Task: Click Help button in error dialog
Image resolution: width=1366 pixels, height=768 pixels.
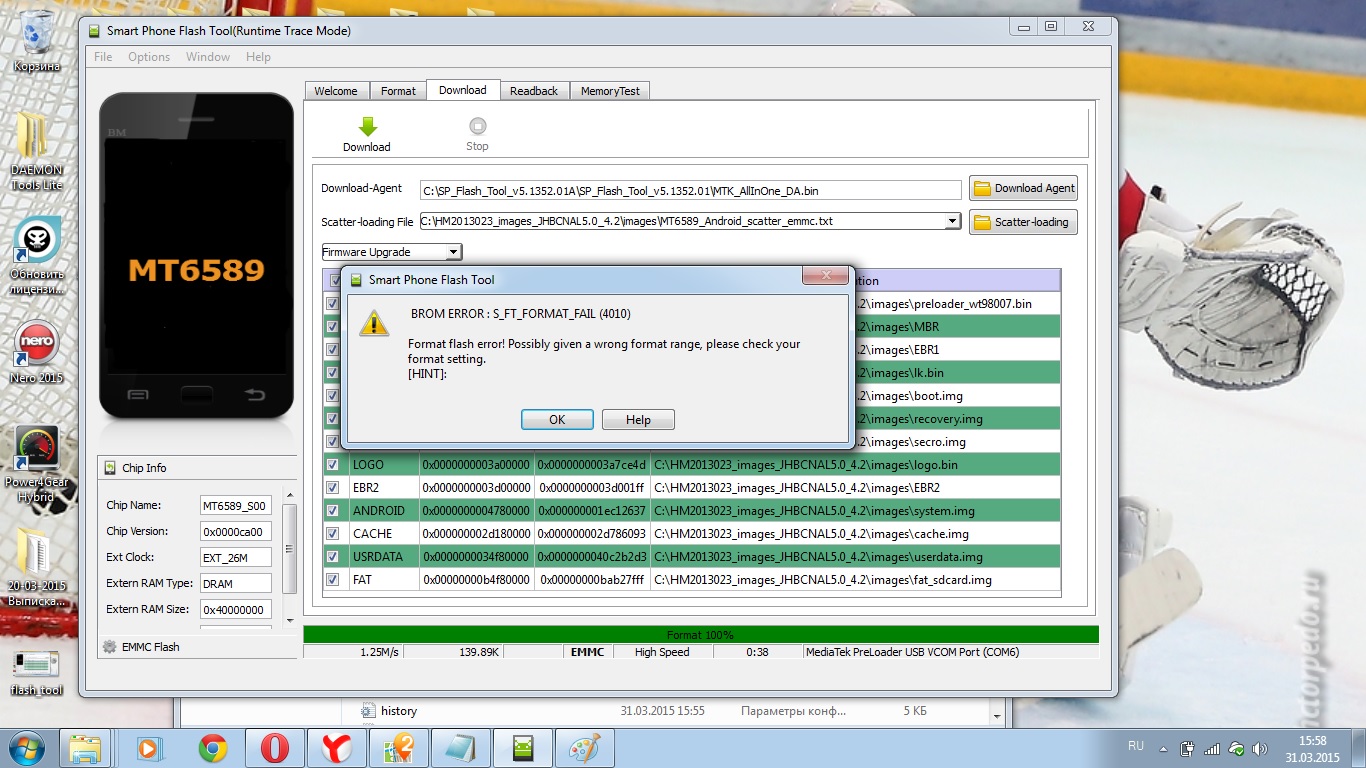Action: click(638, 420)
